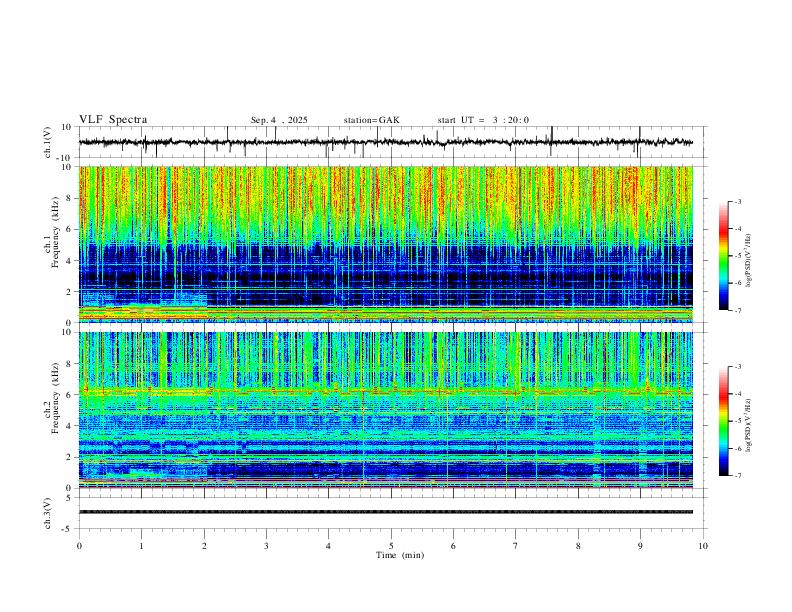This screenshot has height=612, width=792.
Task: Click the '-7' tick on lower colorbar
Action: pos(737,476)
